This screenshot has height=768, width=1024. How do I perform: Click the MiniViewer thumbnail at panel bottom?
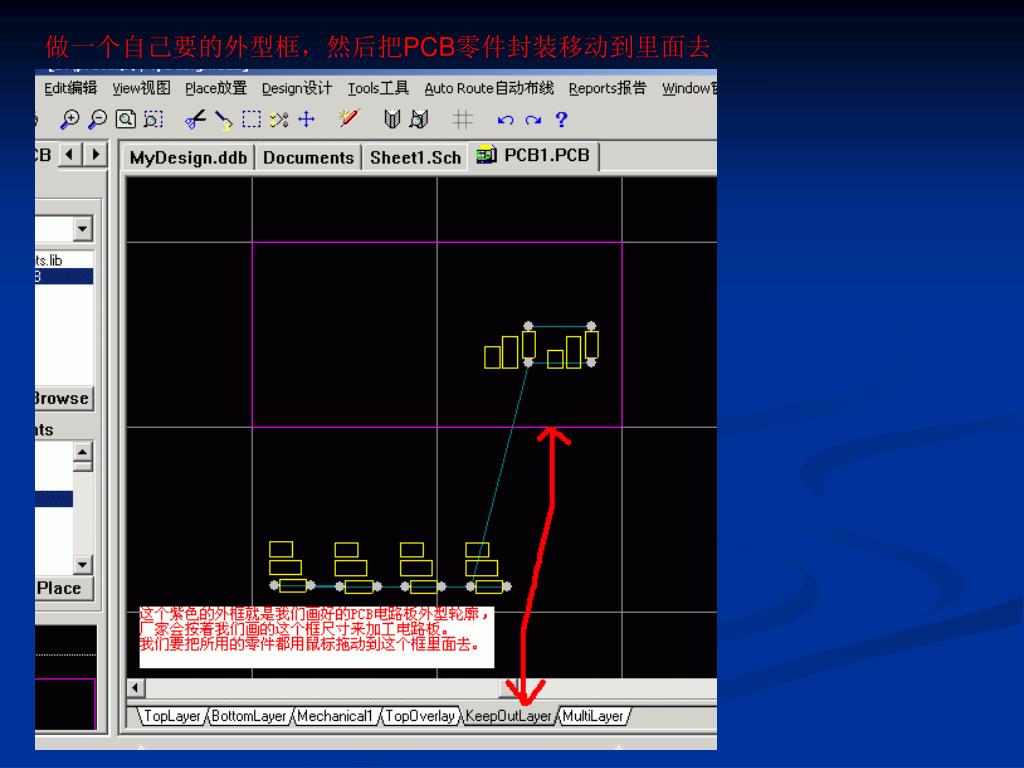pyautogui.click(x=65, y=677)
